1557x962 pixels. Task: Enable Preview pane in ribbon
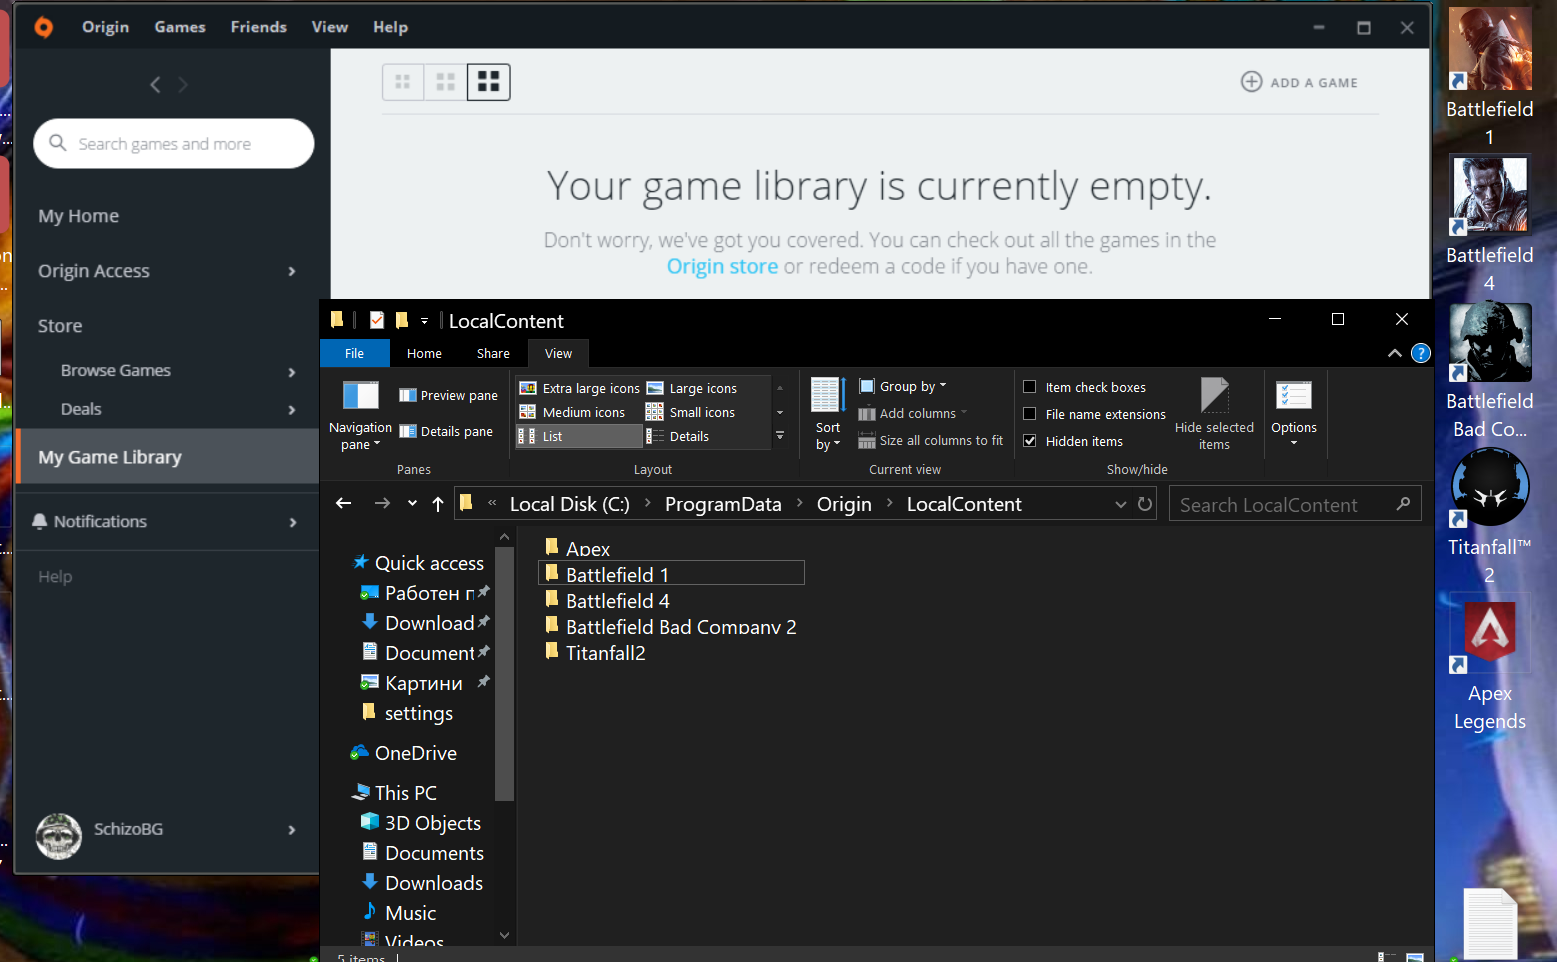point(448,395)
